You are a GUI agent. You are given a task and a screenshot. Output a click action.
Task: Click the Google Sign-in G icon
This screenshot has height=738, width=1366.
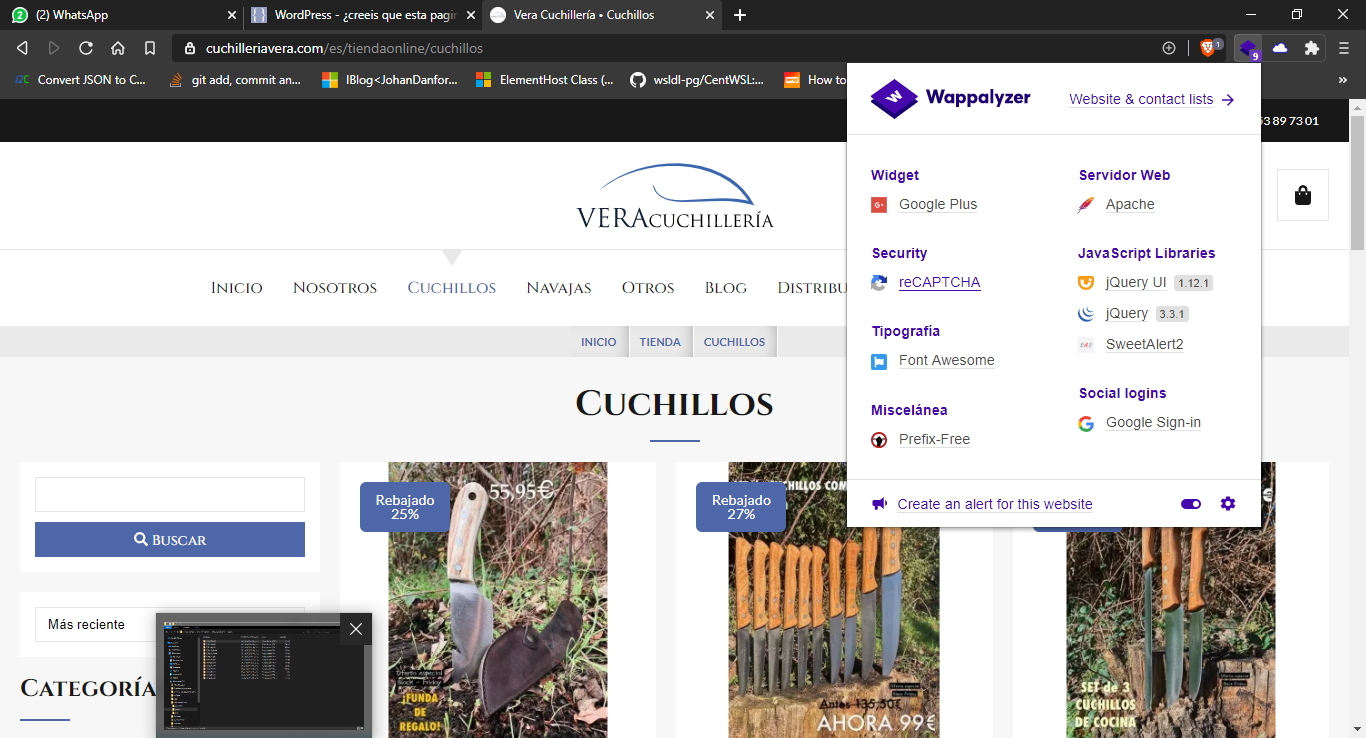pos(1086,423)
